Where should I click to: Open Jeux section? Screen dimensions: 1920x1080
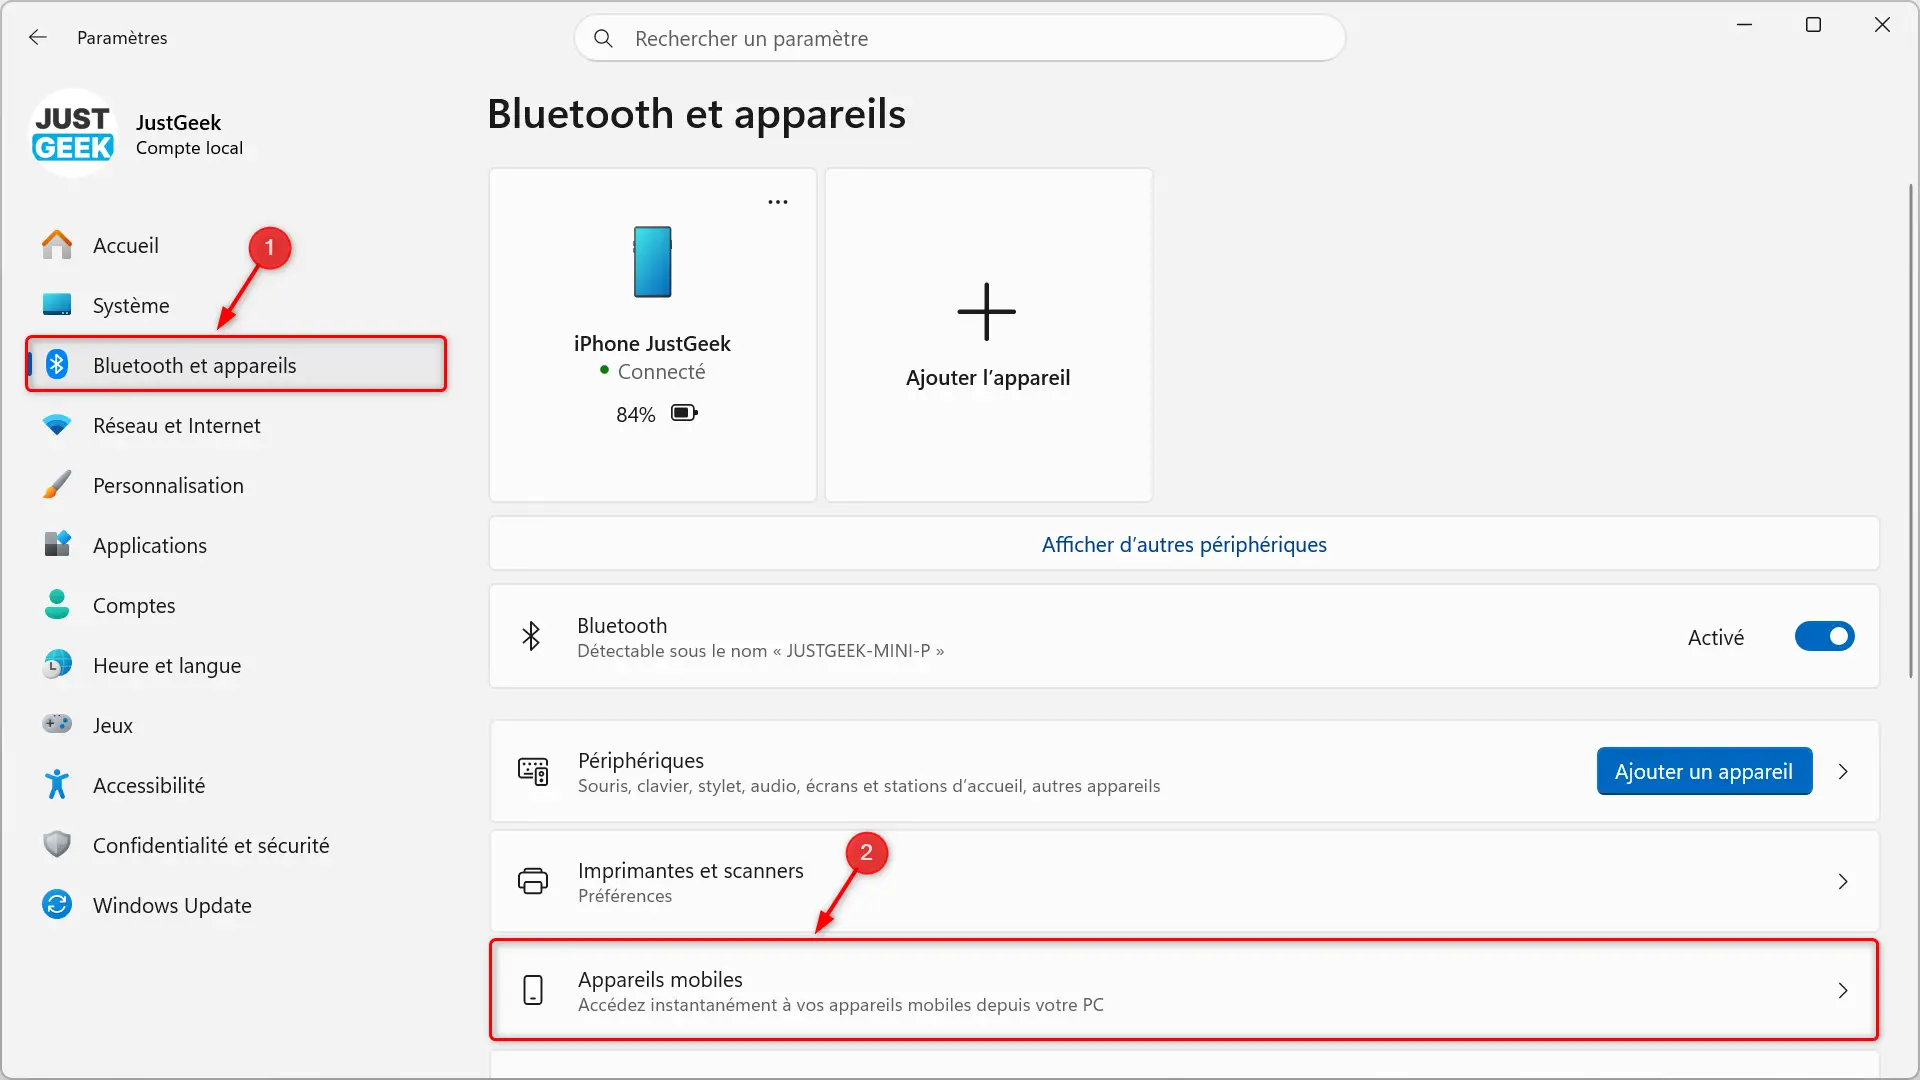coord(236,726)
